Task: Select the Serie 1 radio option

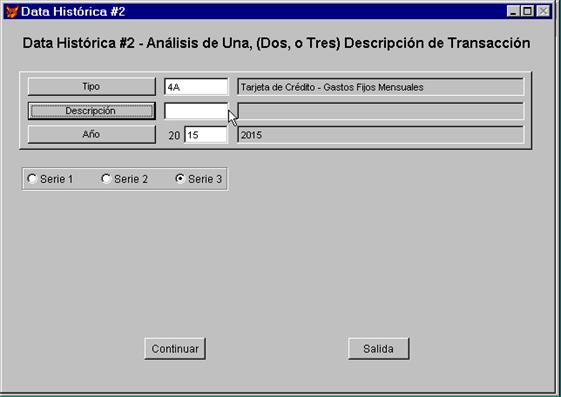Action: point(50,179)
